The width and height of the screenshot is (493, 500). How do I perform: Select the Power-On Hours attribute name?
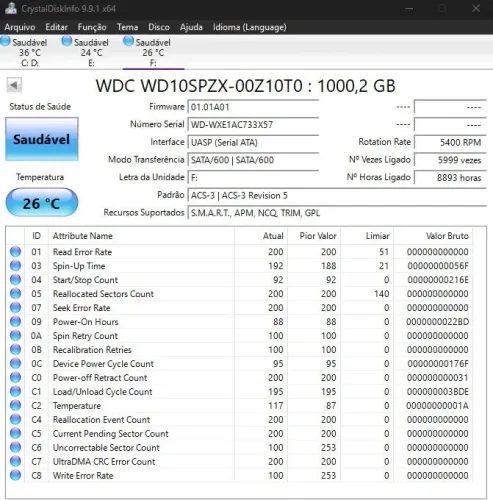coord(86,322)
